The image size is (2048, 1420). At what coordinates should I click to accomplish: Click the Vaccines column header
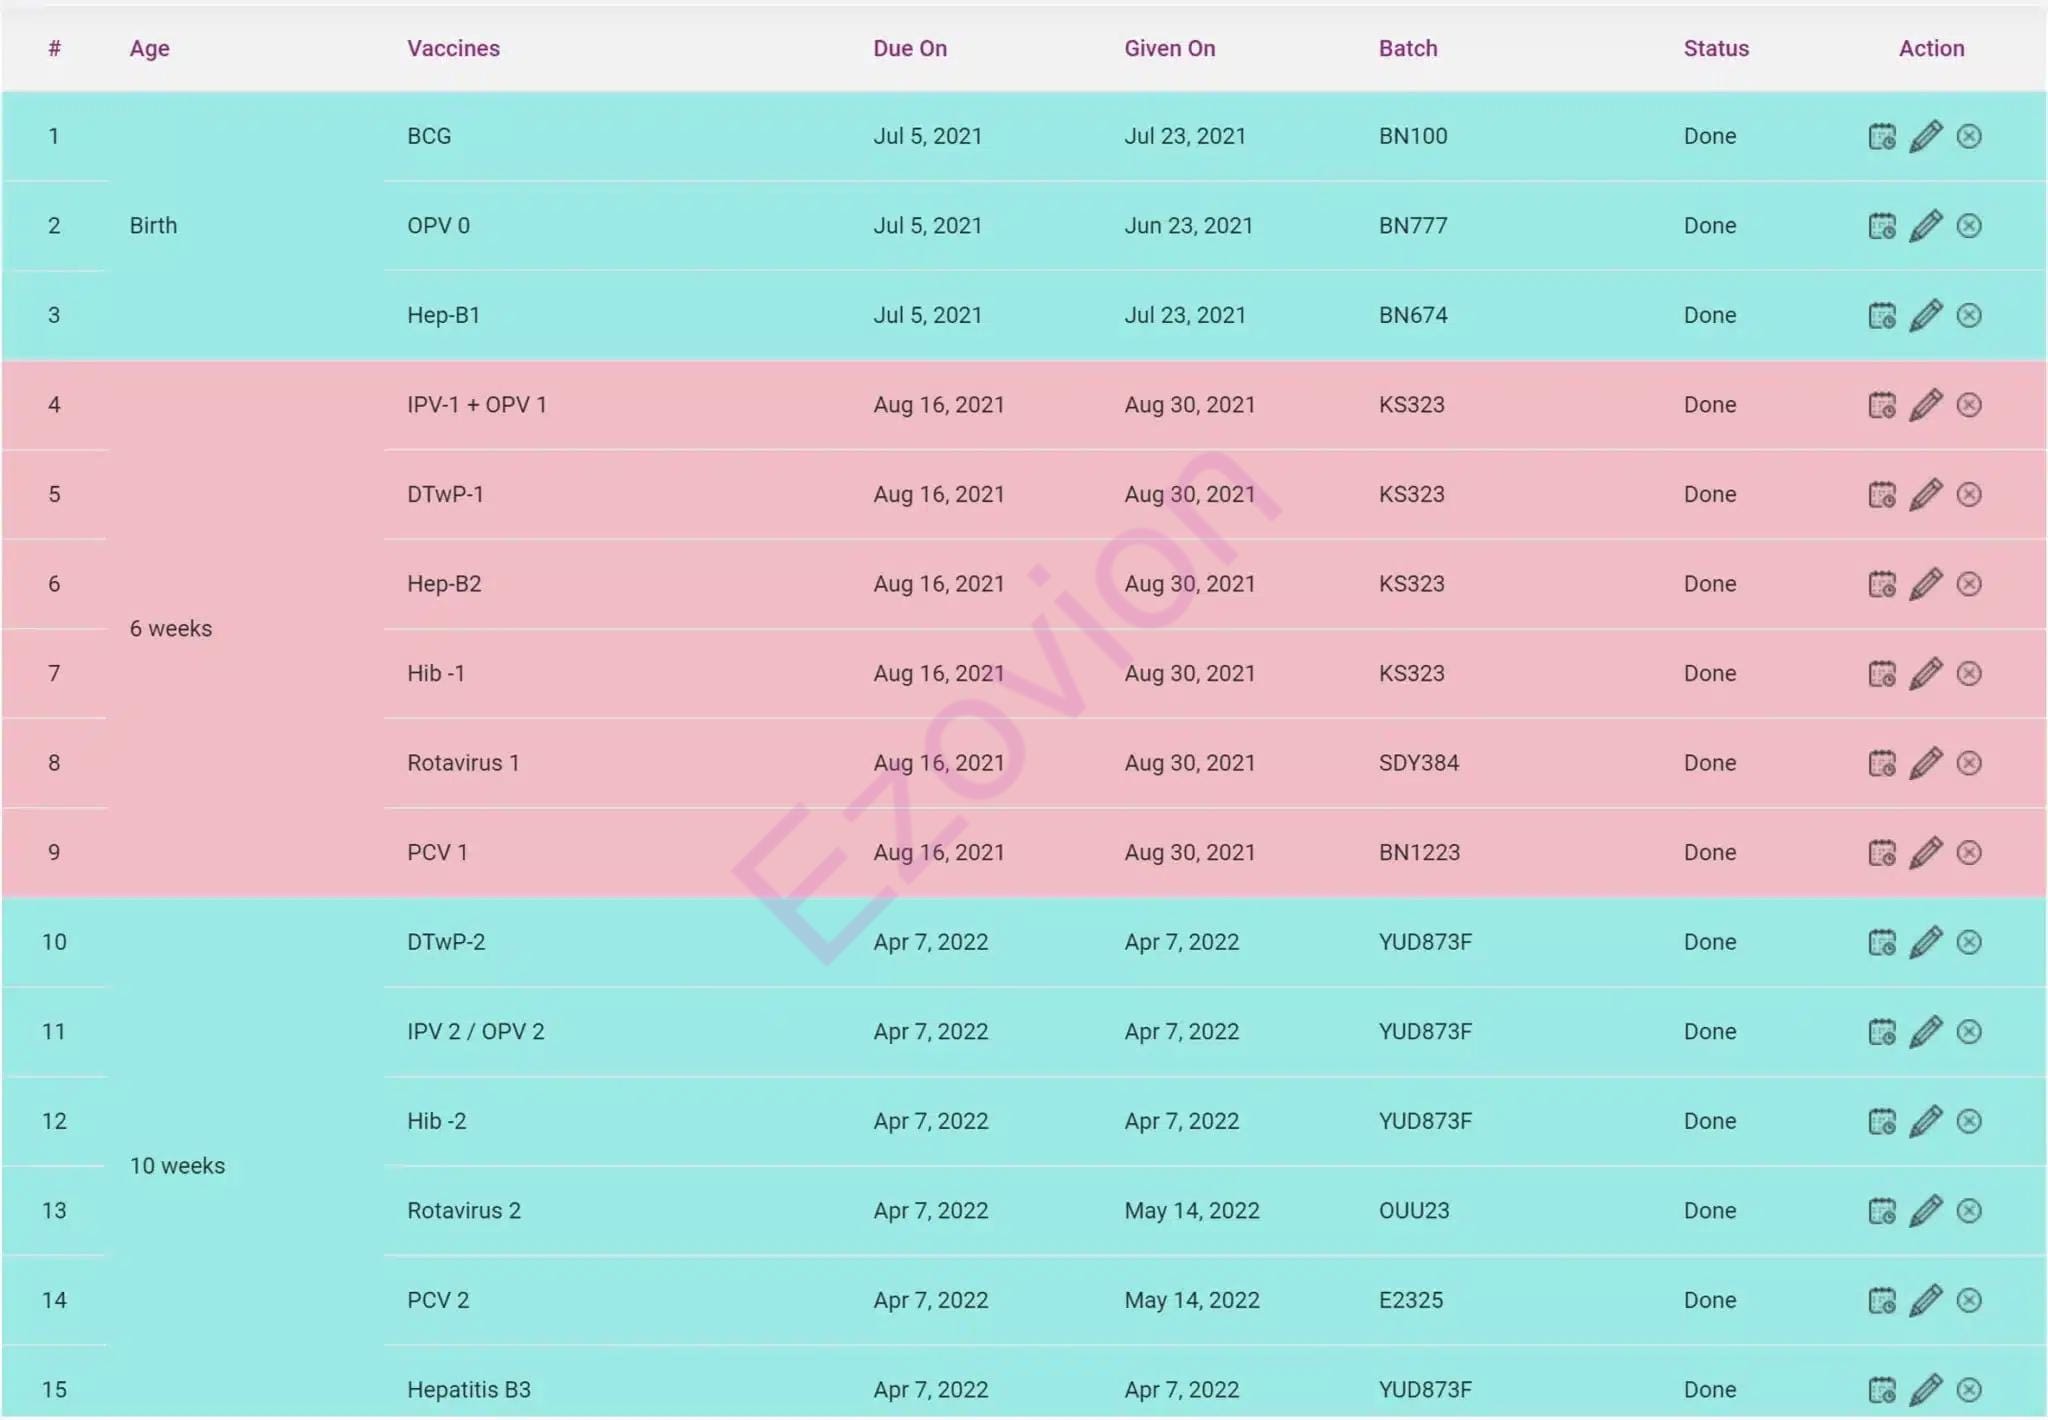453,48
